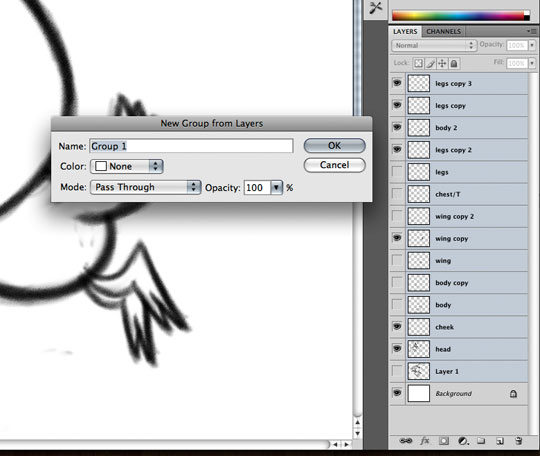Select the Background layer thumbnail
The width and height of the screenshot is (540, 456).
point(418,393)
